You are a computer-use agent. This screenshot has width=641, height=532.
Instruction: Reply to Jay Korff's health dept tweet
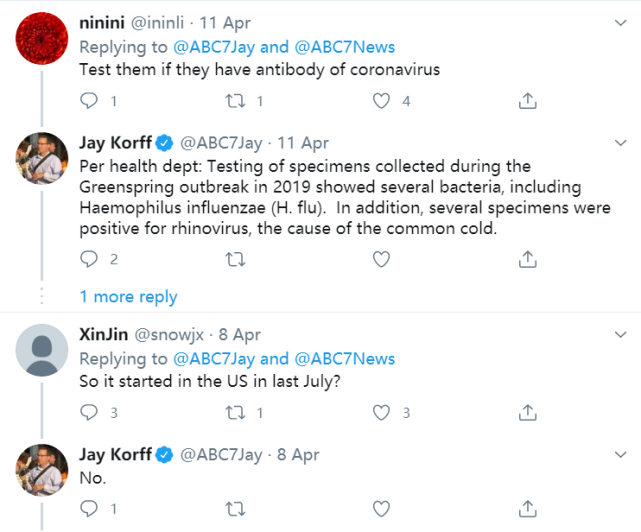pyautogui.click(x=89, y=259)
